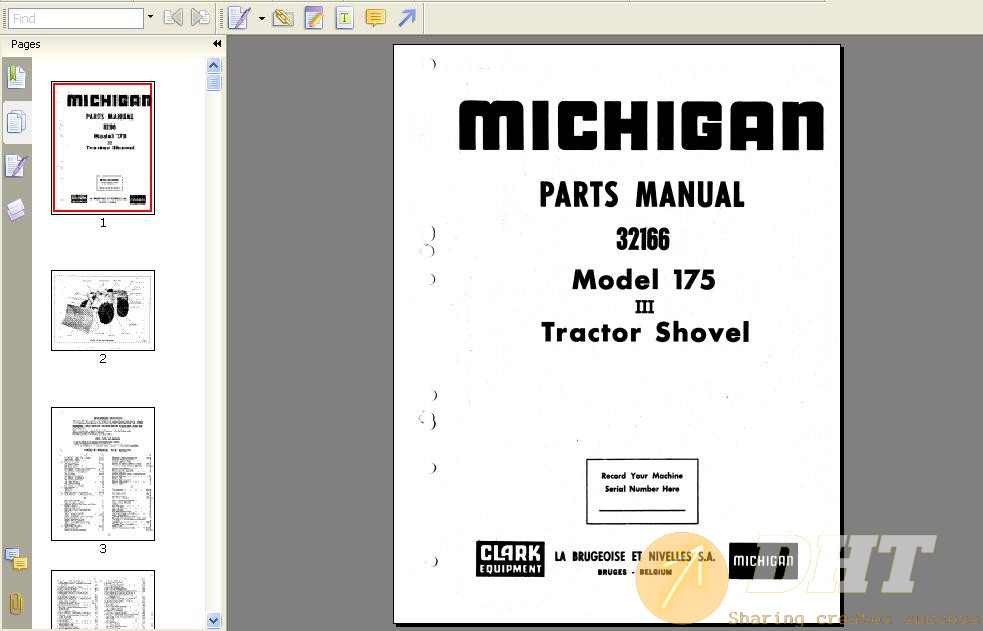Select page 3 thumbnail
The width and height of the screenshot is (983, 631).
pyautogui.click(x=103, y=474)
